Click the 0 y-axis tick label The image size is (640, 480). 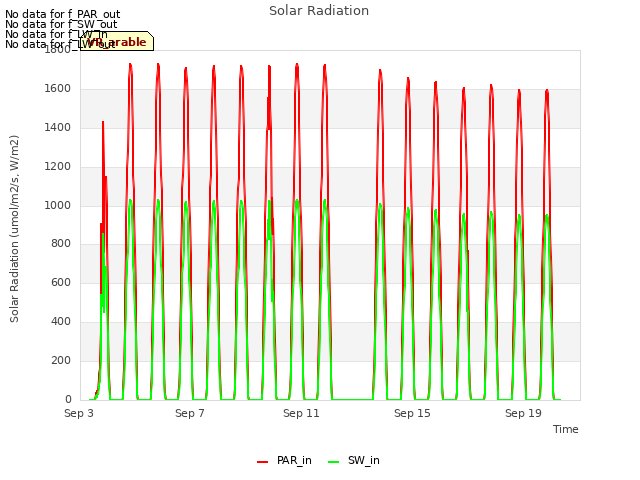[x=68, y=400]
